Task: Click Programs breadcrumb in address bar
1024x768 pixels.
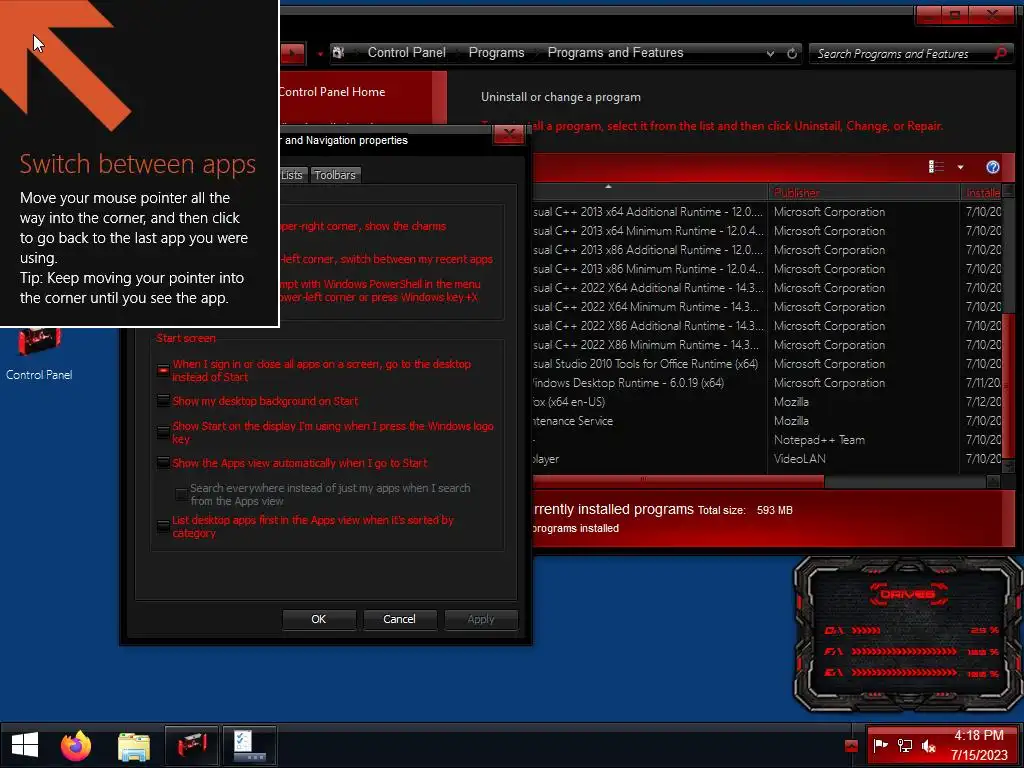Action: click(496, 52)
